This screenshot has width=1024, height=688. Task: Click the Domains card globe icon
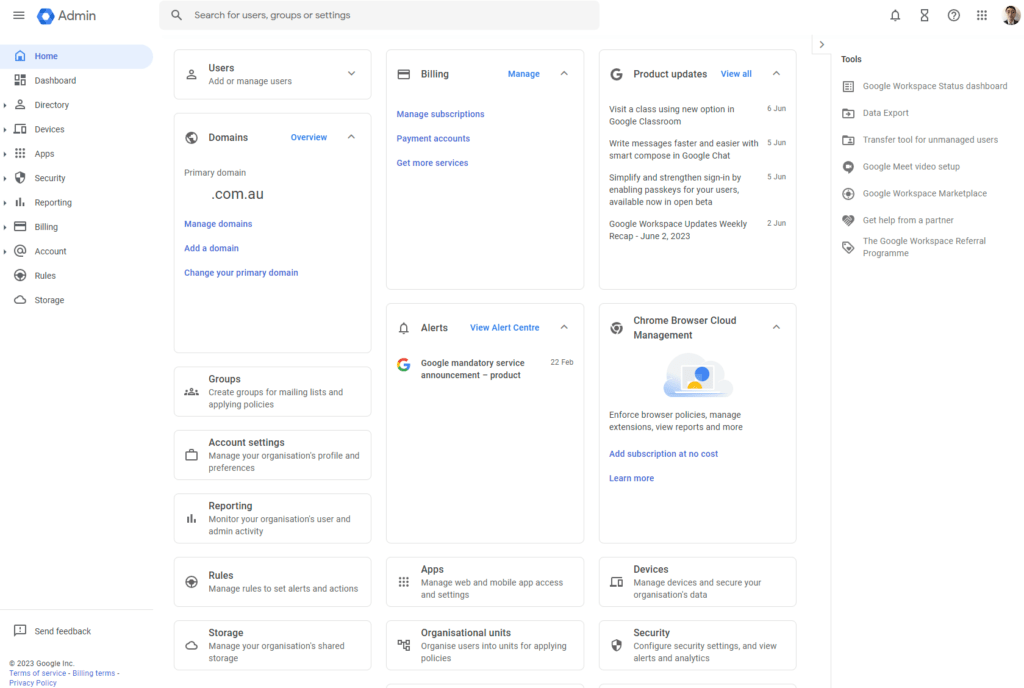click(x=191, y=138)
